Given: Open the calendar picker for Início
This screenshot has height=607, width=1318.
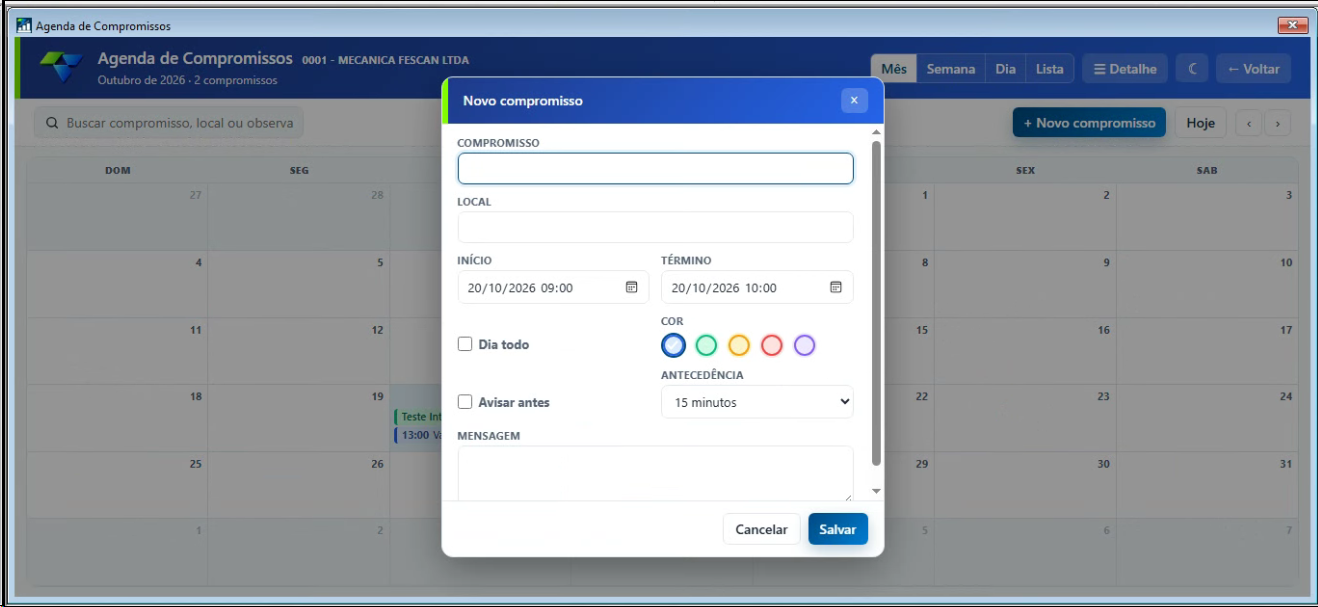Looking at the screenshot, I should pos(632,287).
